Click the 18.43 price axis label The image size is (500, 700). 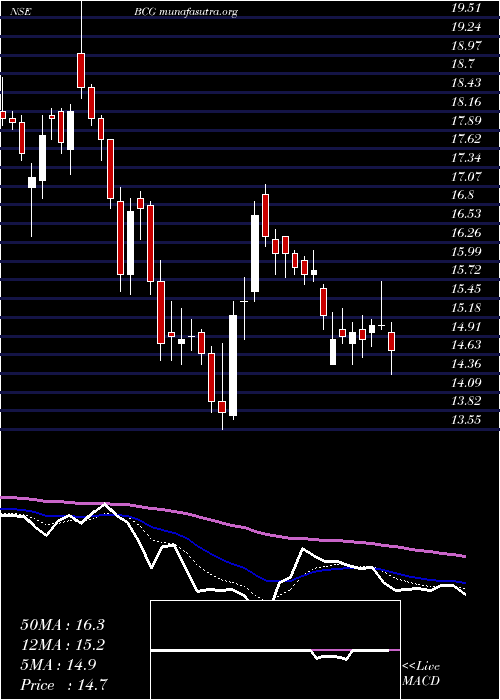tap(467, 83)
